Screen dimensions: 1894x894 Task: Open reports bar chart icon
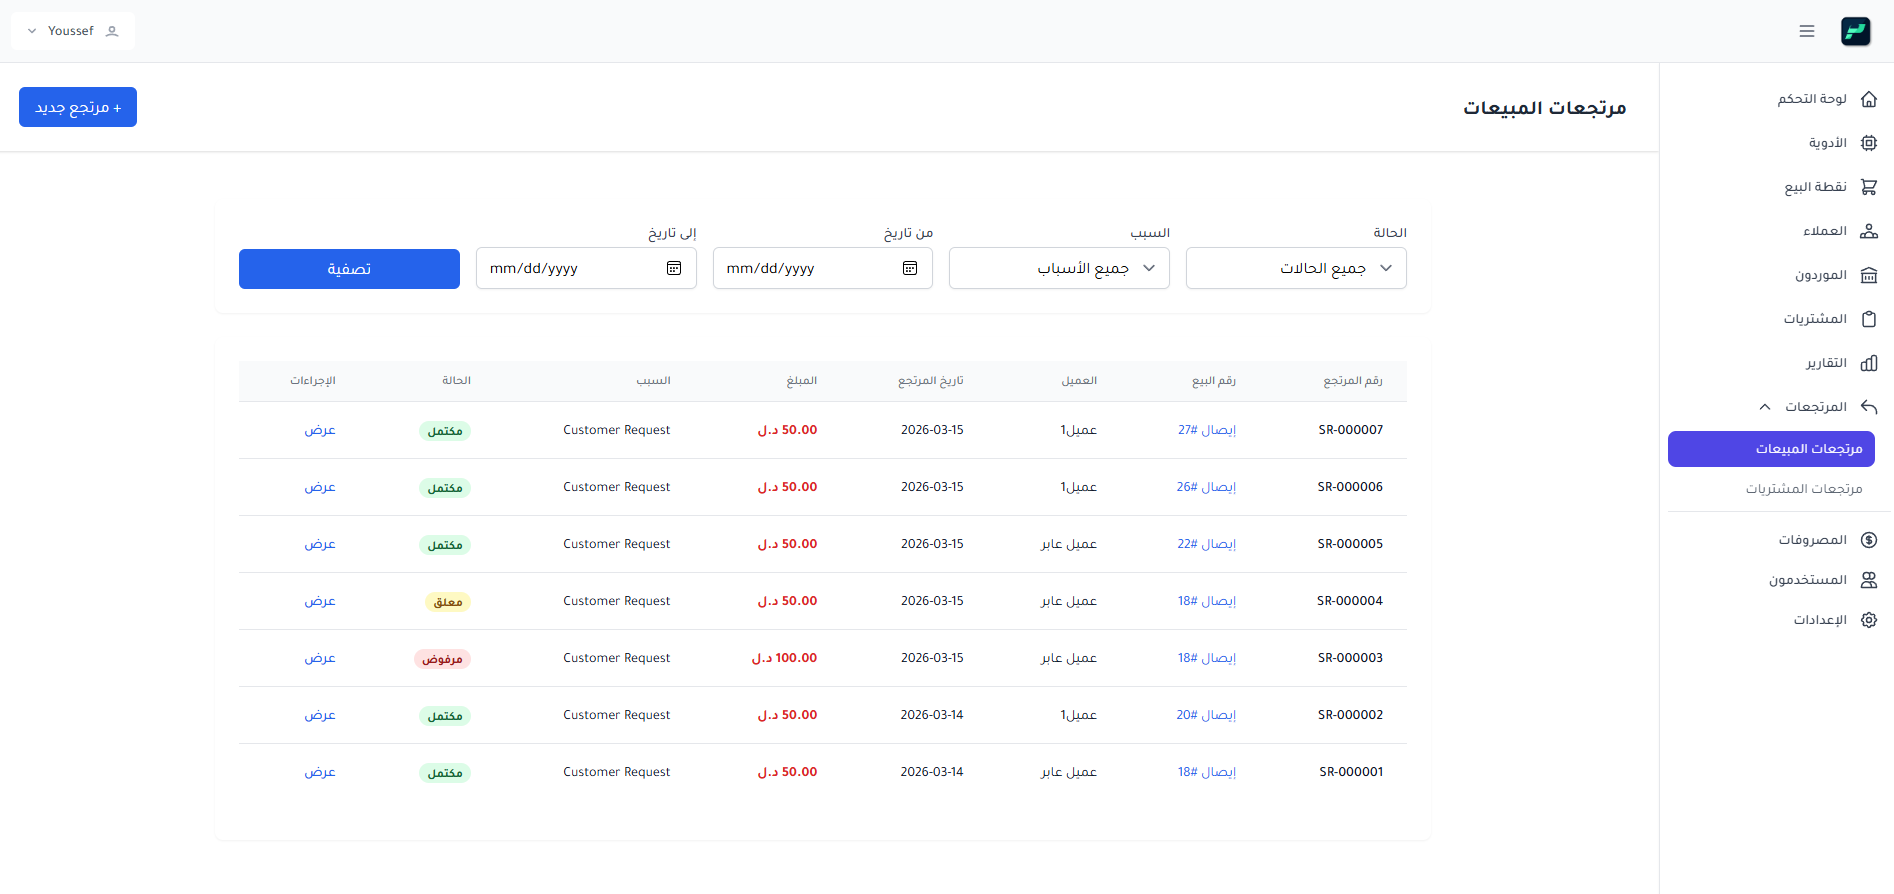[x=1868, y=363]
